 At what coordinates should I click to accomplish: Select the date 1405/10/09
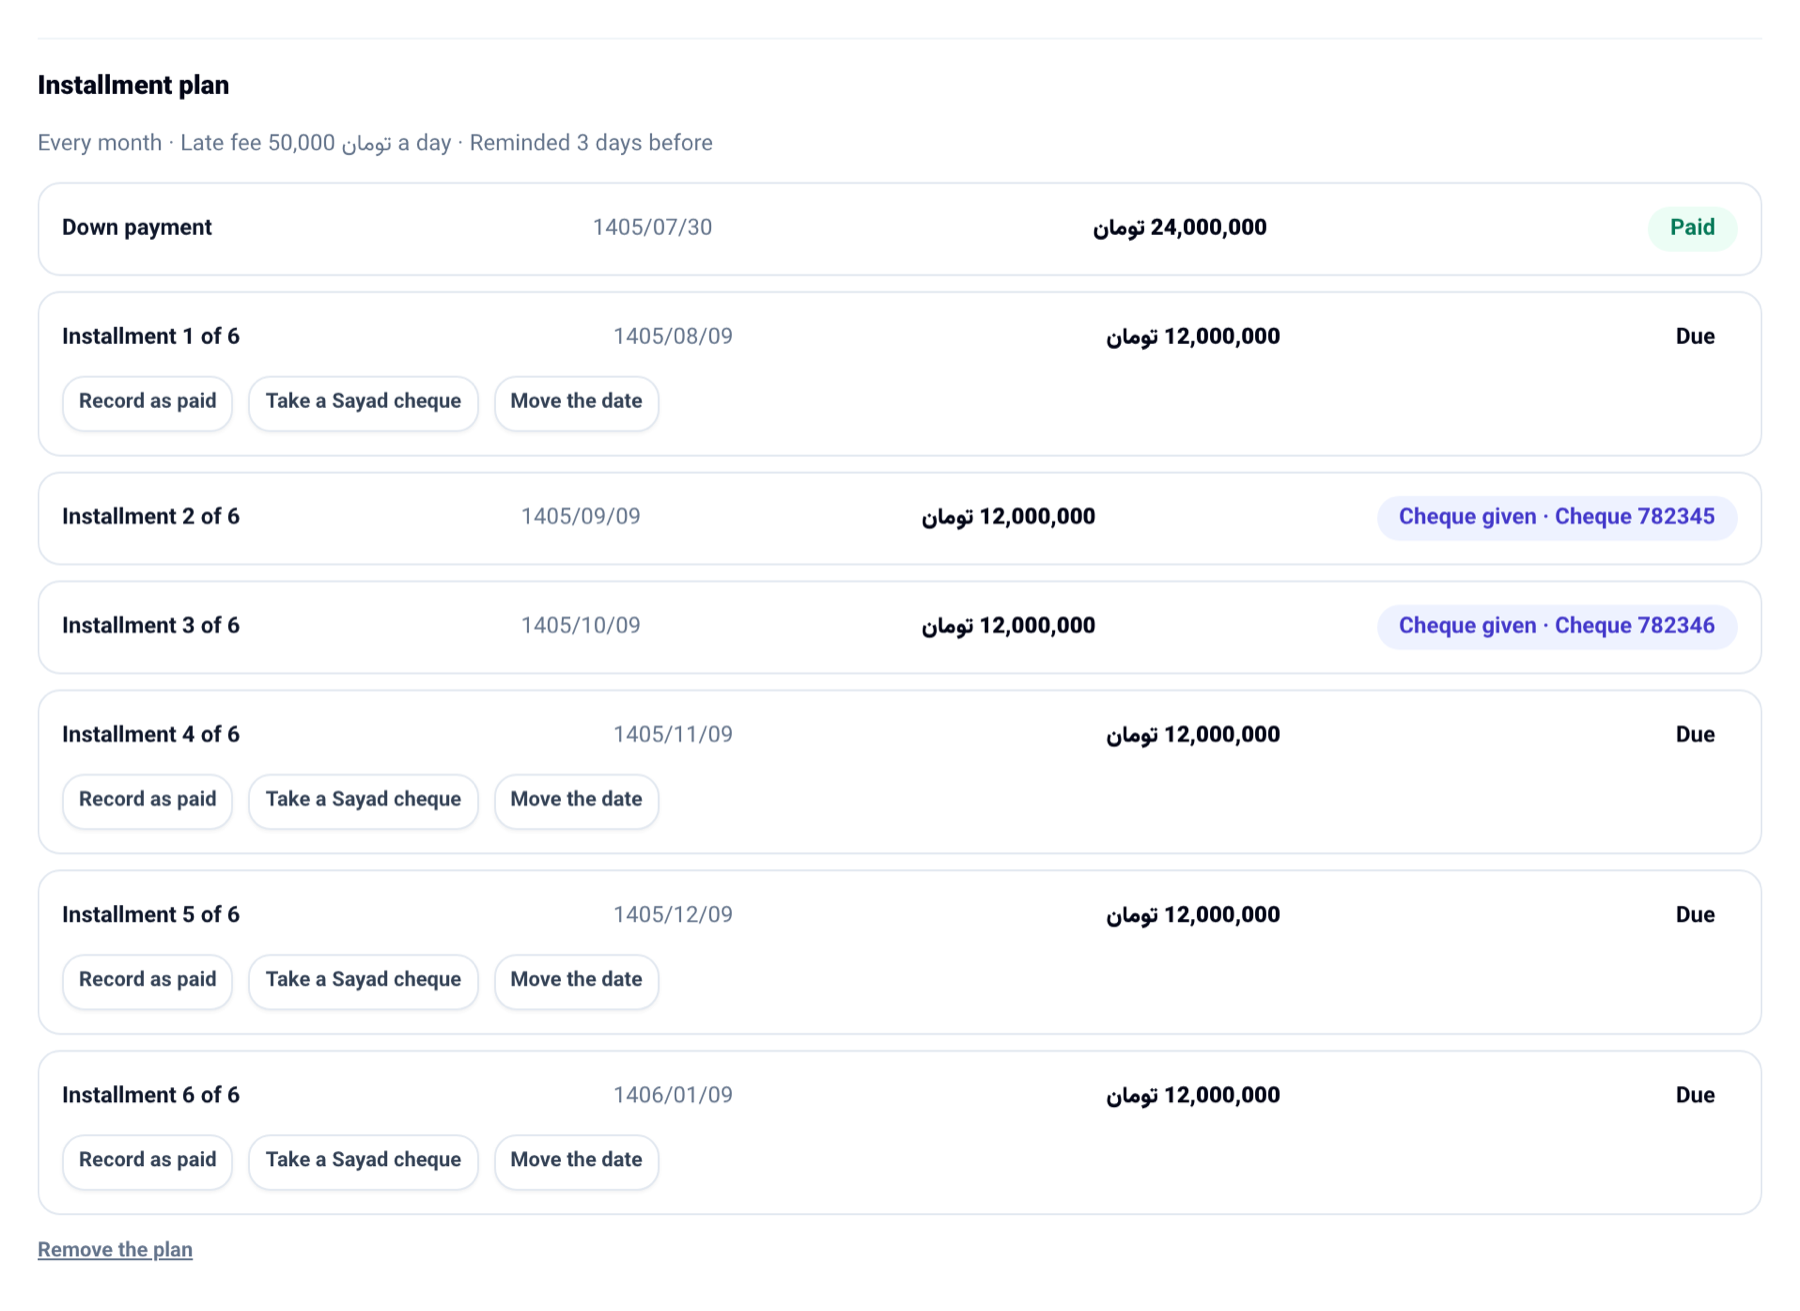pyautogui.click(x=580, y=626)
